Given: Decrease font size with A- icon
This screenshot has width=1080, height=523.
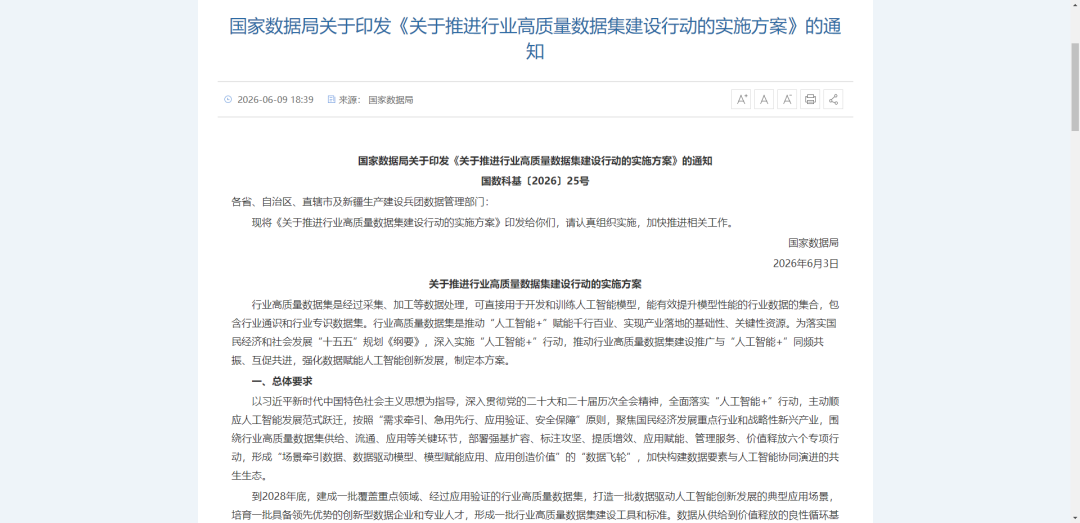Looking at the screenshot, I should [x=787, y=99].
